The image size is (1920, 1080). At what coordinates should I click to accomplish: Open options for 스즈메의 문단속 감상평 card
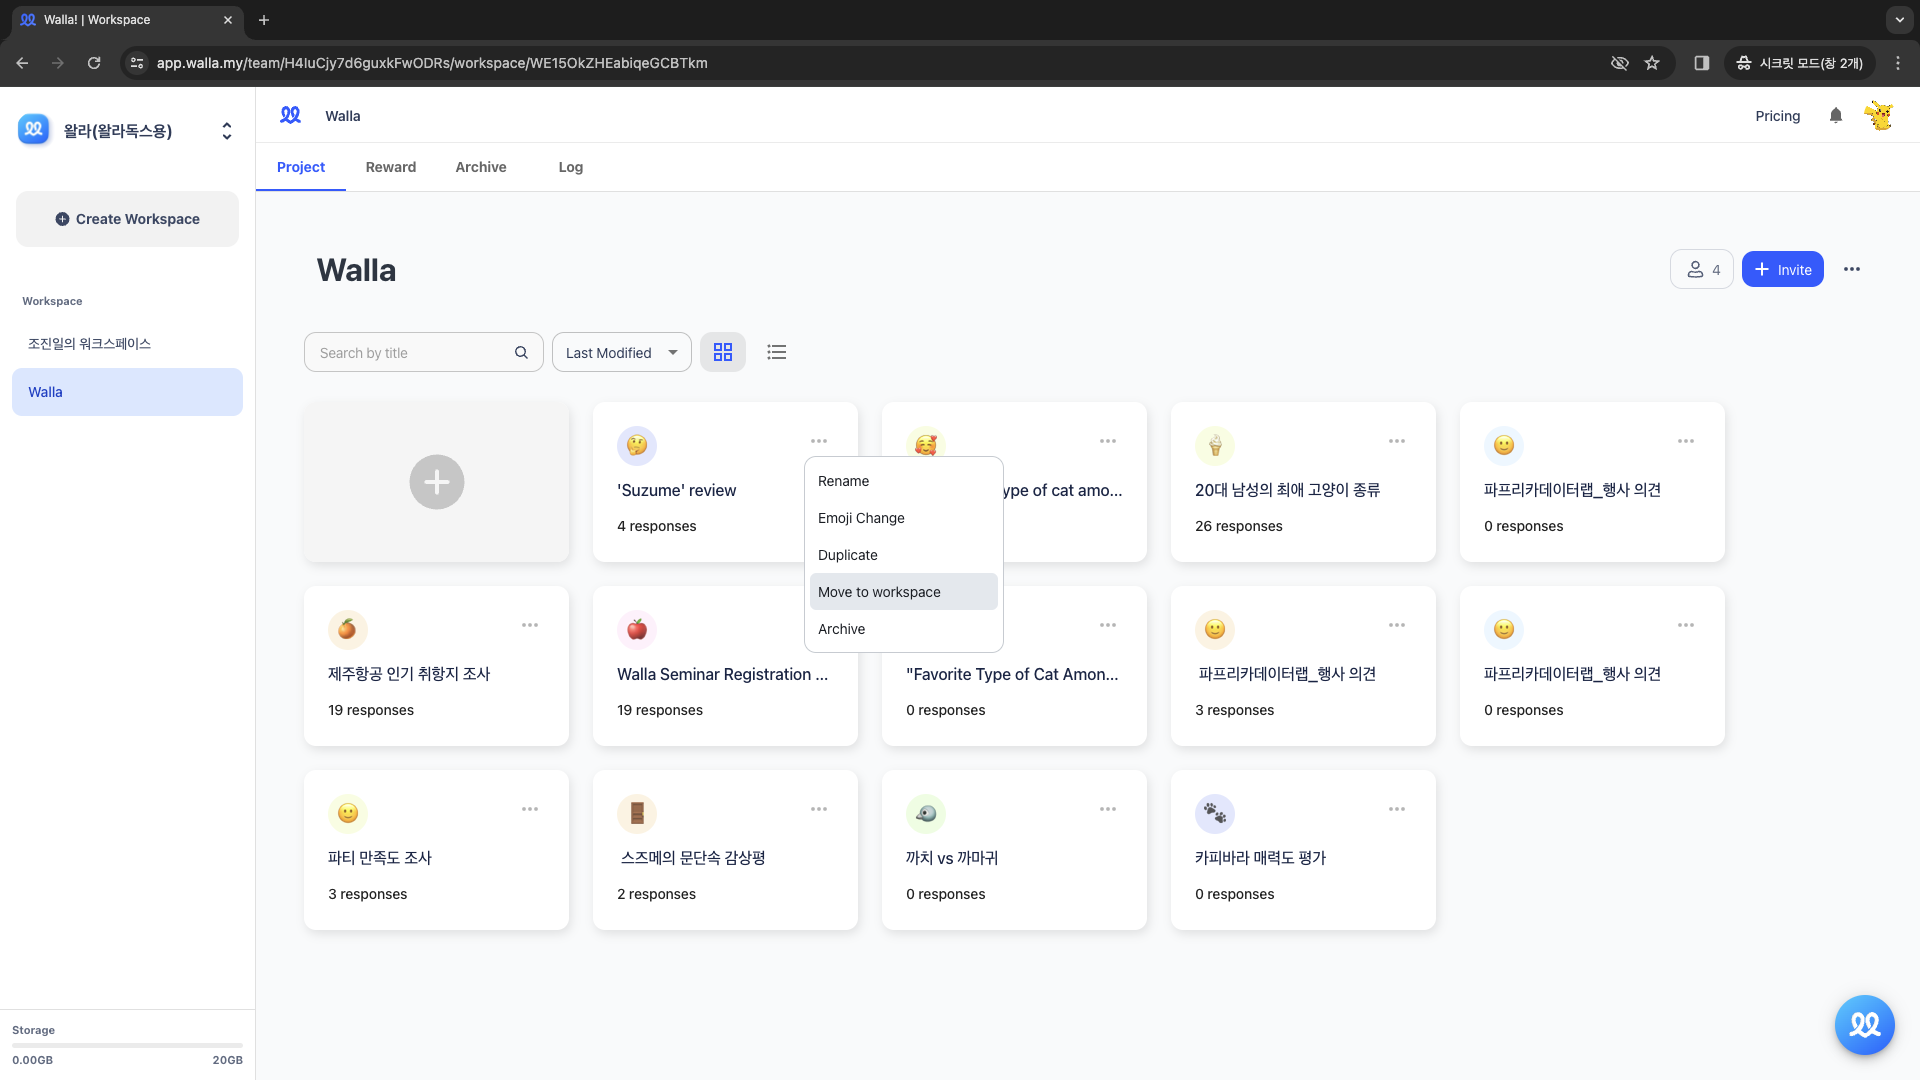pyautogui.click(x=819, y=809)
